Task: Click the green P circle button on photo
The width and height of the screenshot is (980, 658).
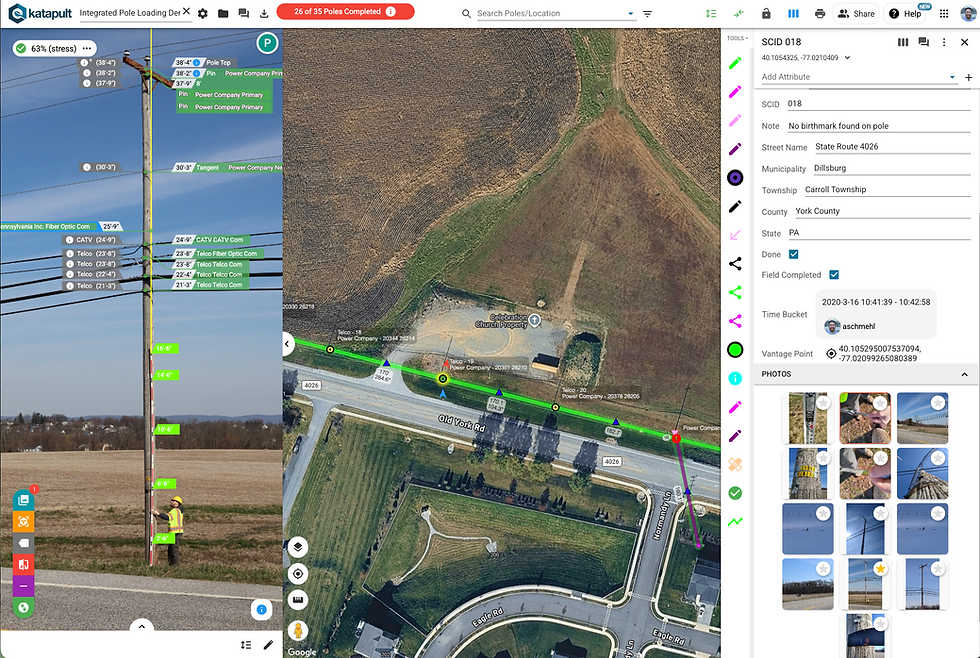Action: click(268, 43)
